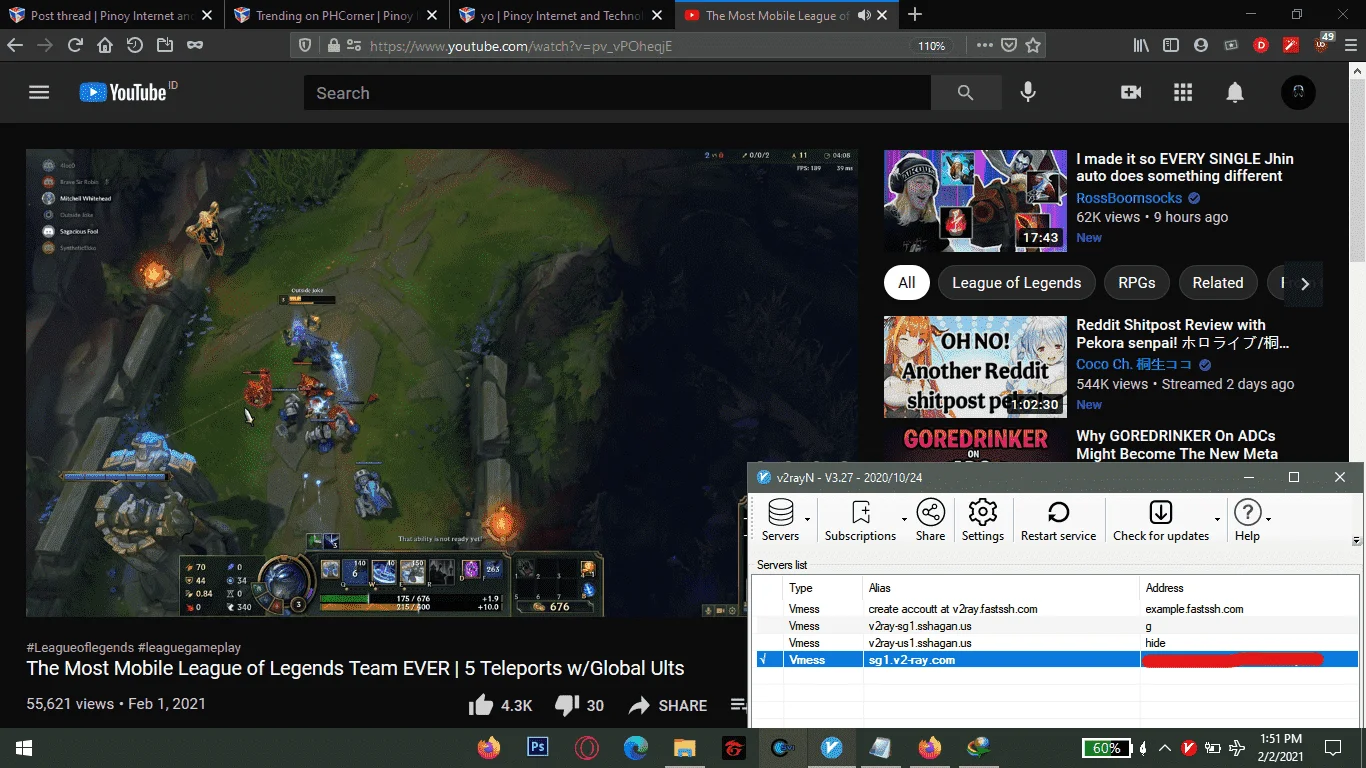Select 'League of Legends' filter chip
This screenshot has height=768, width=1366.
(x=1016, y=283)
